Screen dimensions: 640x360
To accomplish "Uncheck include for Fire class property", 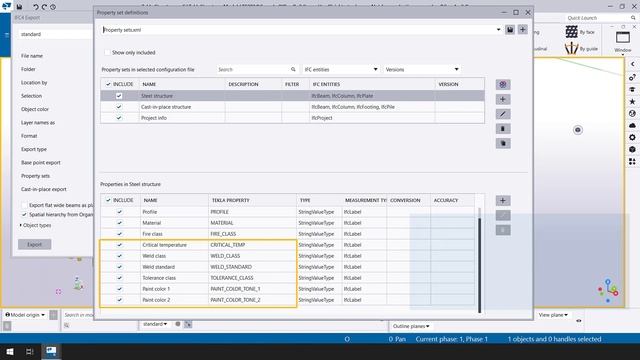I will pyautogui.click(x=120, y=234).
